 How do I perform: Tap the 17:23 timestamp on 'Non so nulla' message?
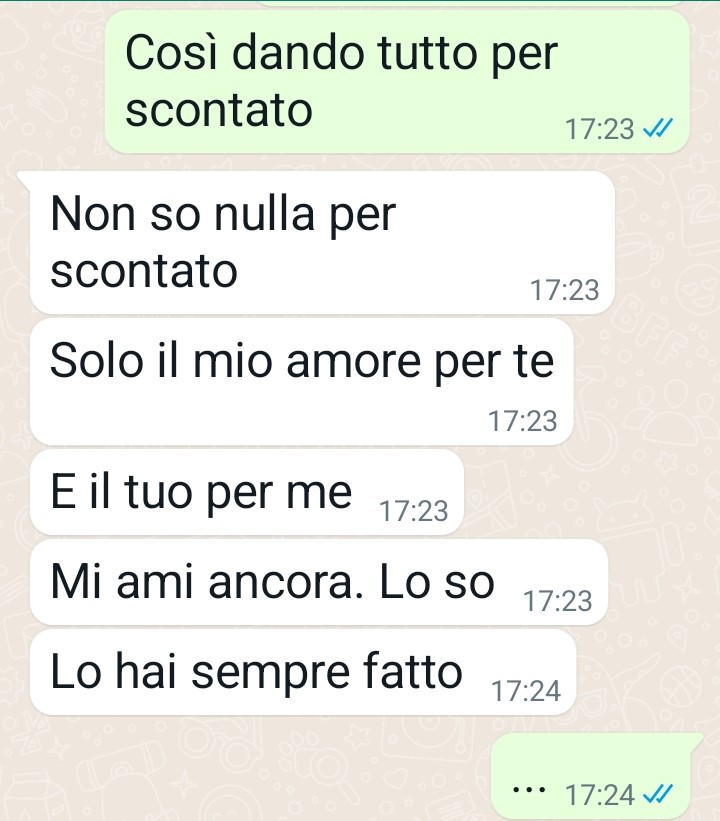[564, 290]
